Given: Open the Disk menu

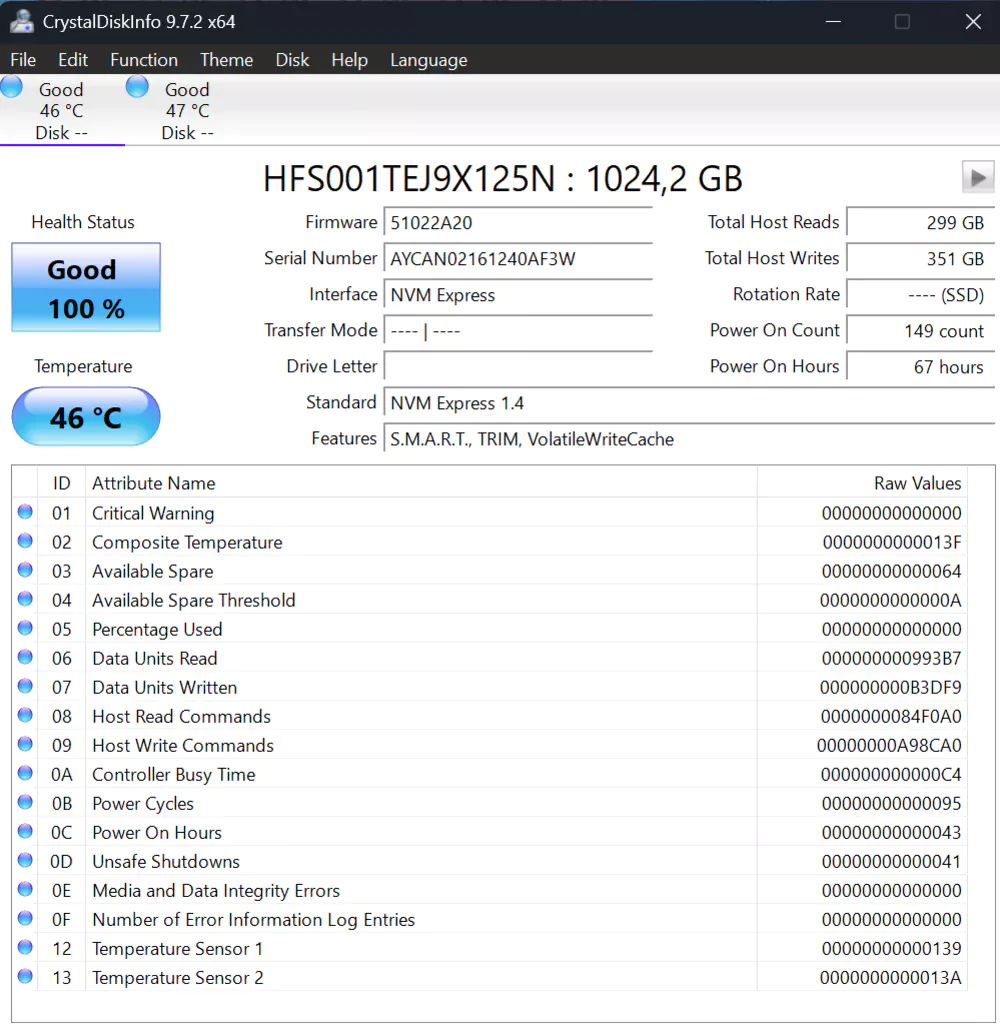Looking at the screenshot, I should coord(292,60).
